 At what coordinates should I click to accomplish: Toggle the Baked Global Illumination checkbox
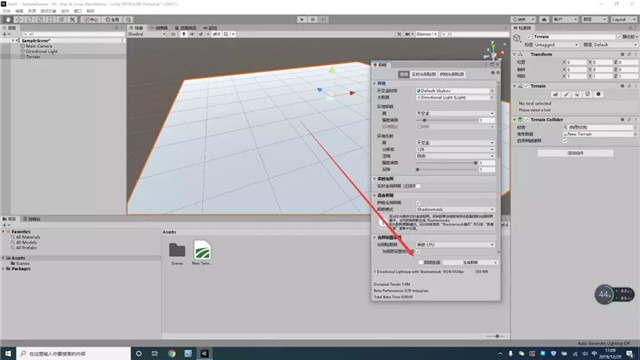pyautogui.click(x=418, y=203)
